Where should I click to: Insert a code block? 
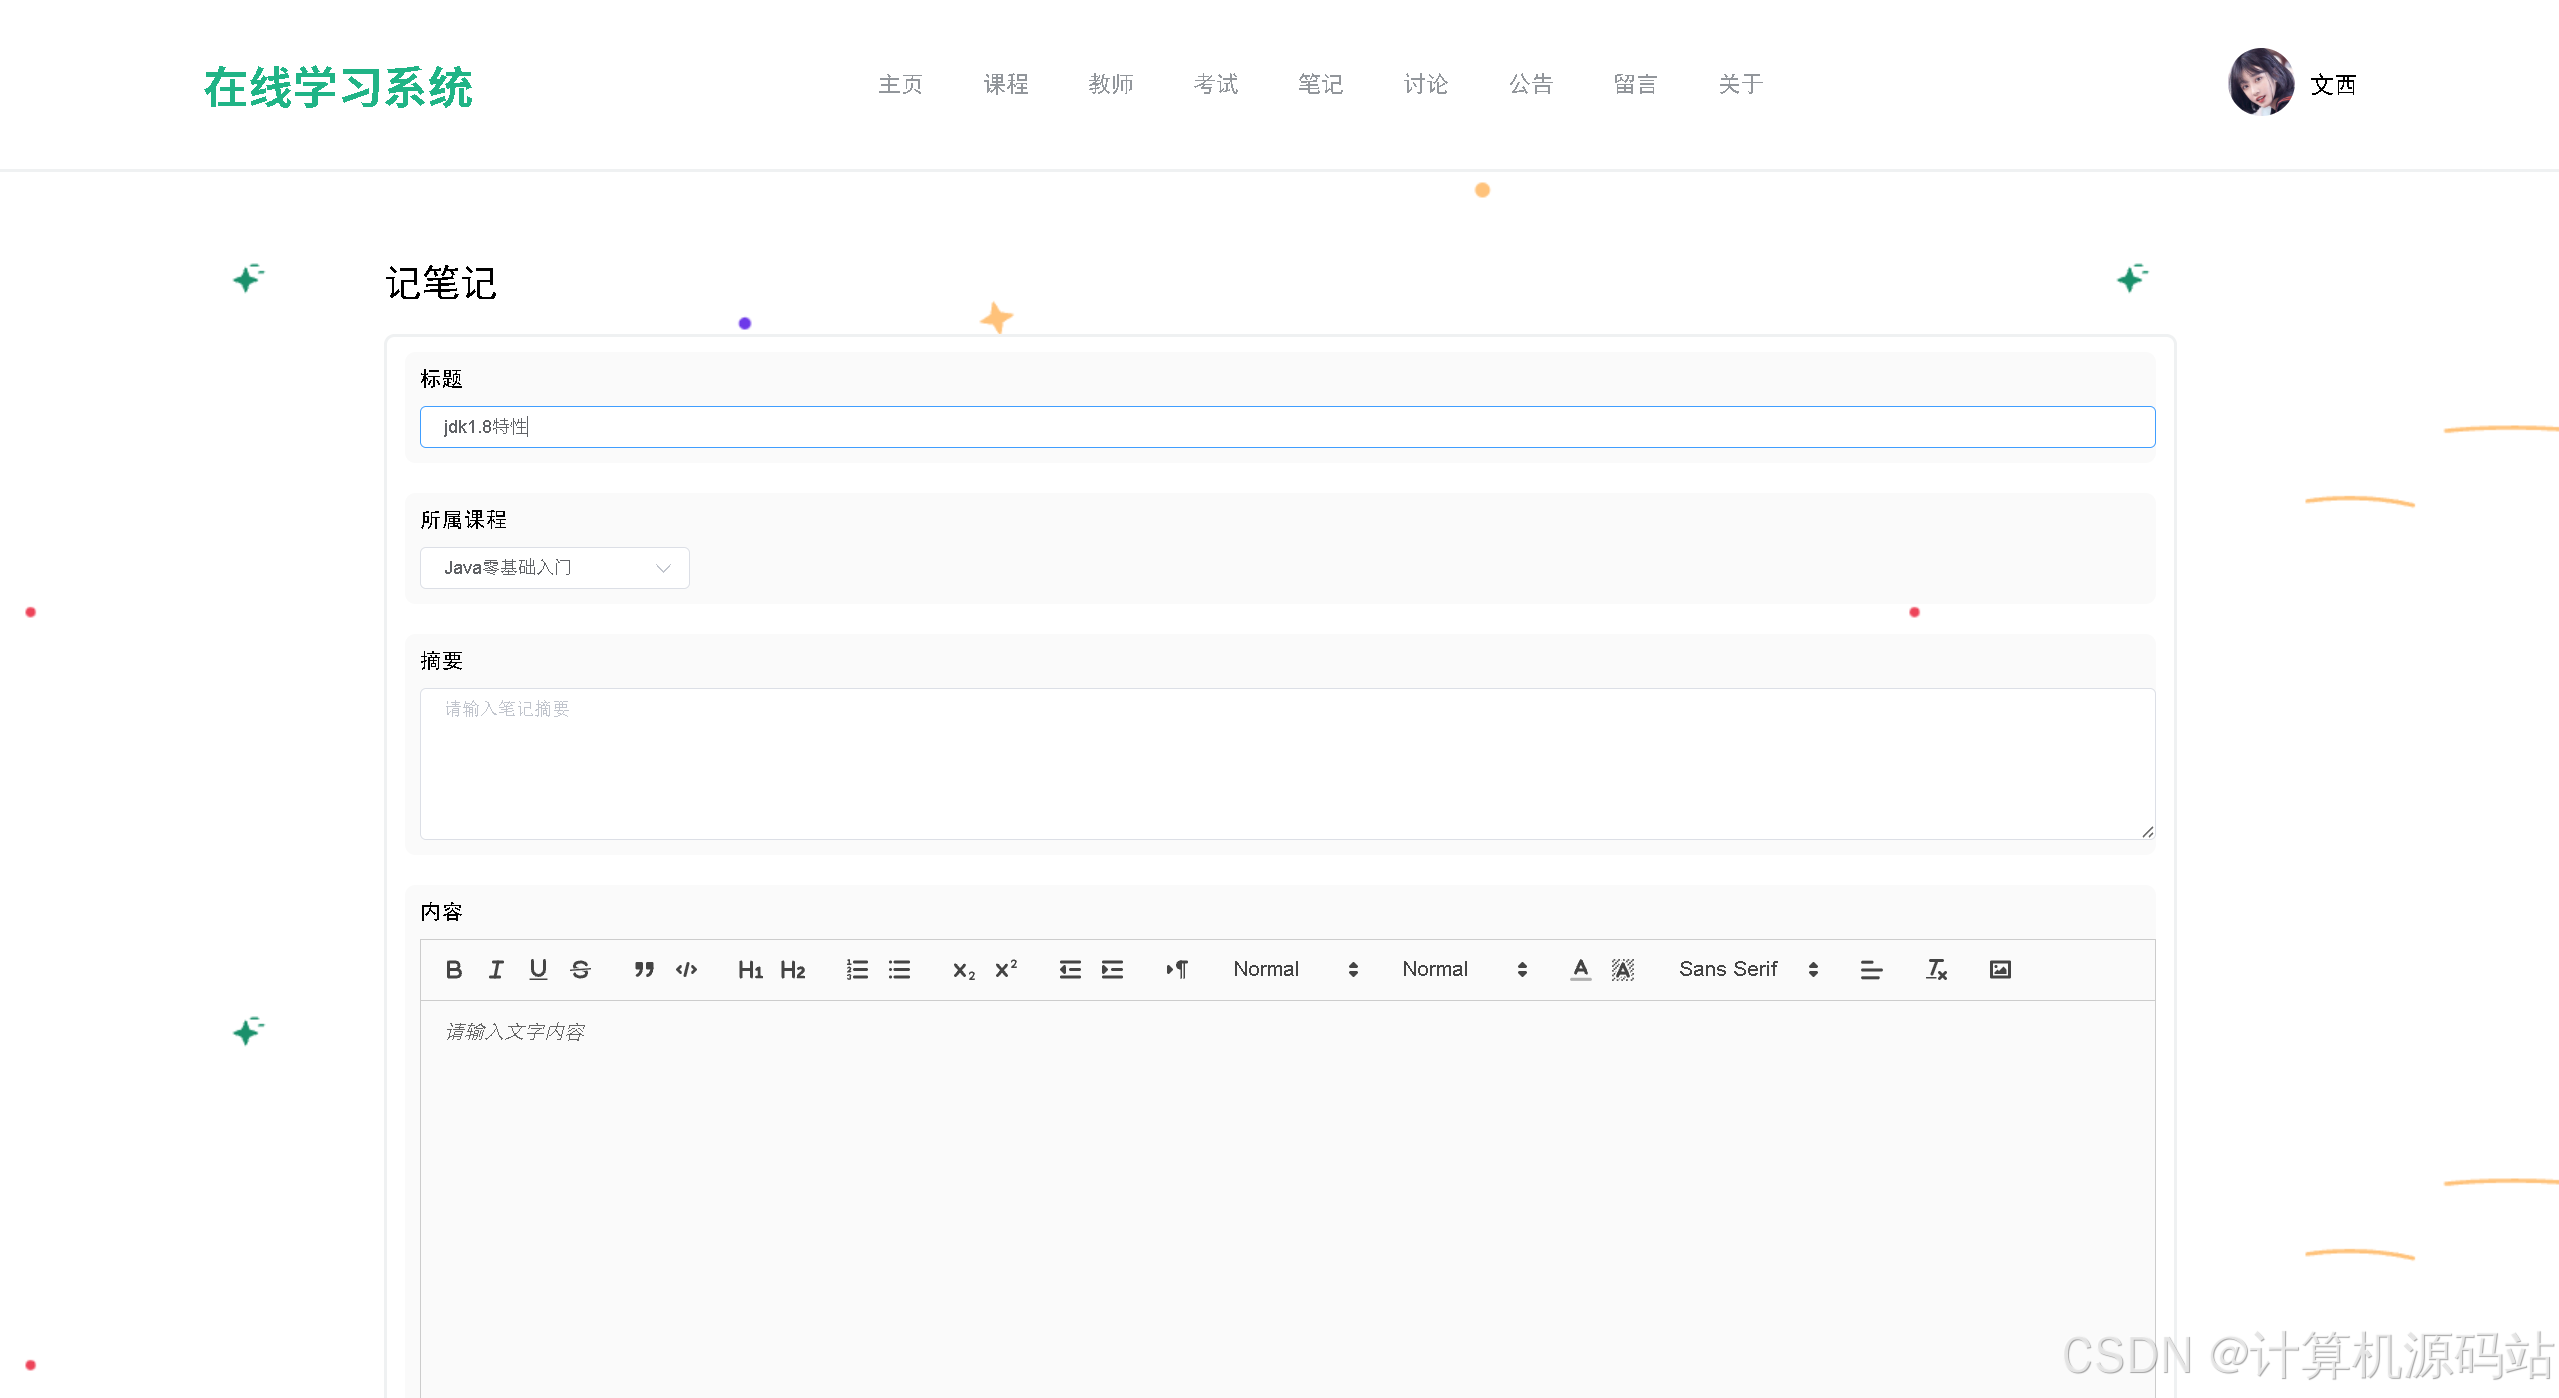[686, 969]
